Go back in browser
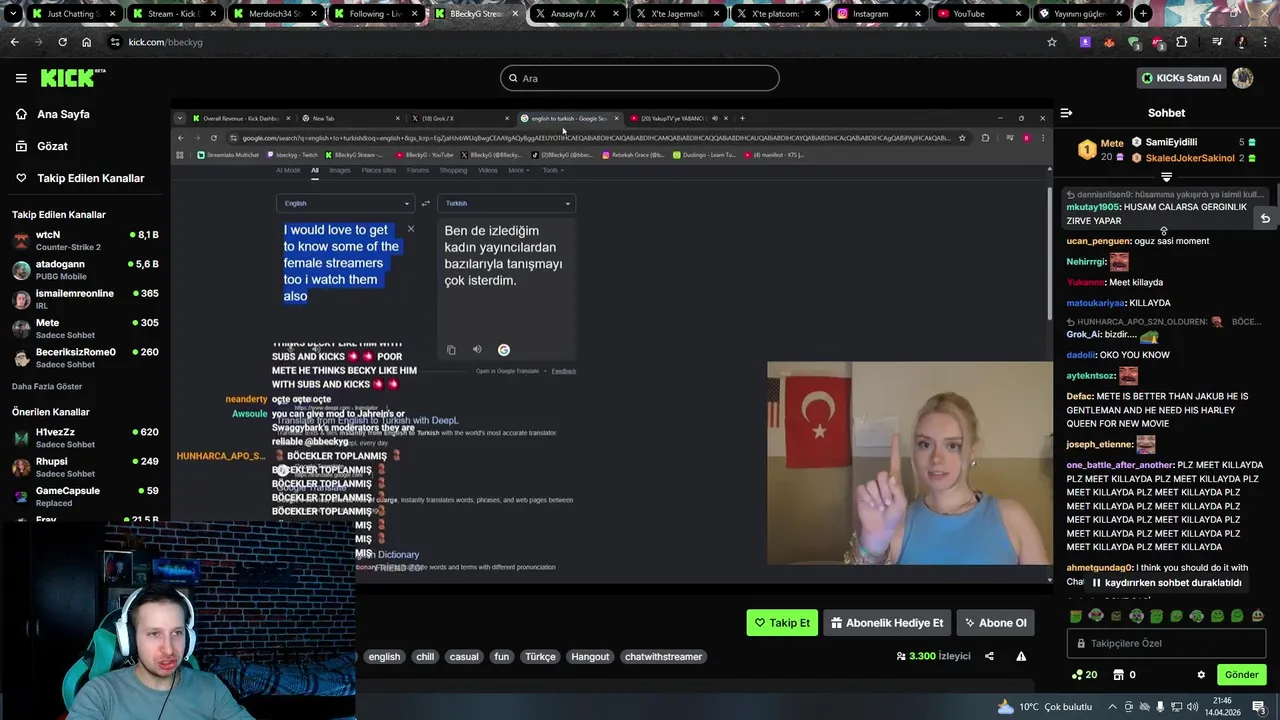This screenshot has height=720, width=1280. [14, 42]
